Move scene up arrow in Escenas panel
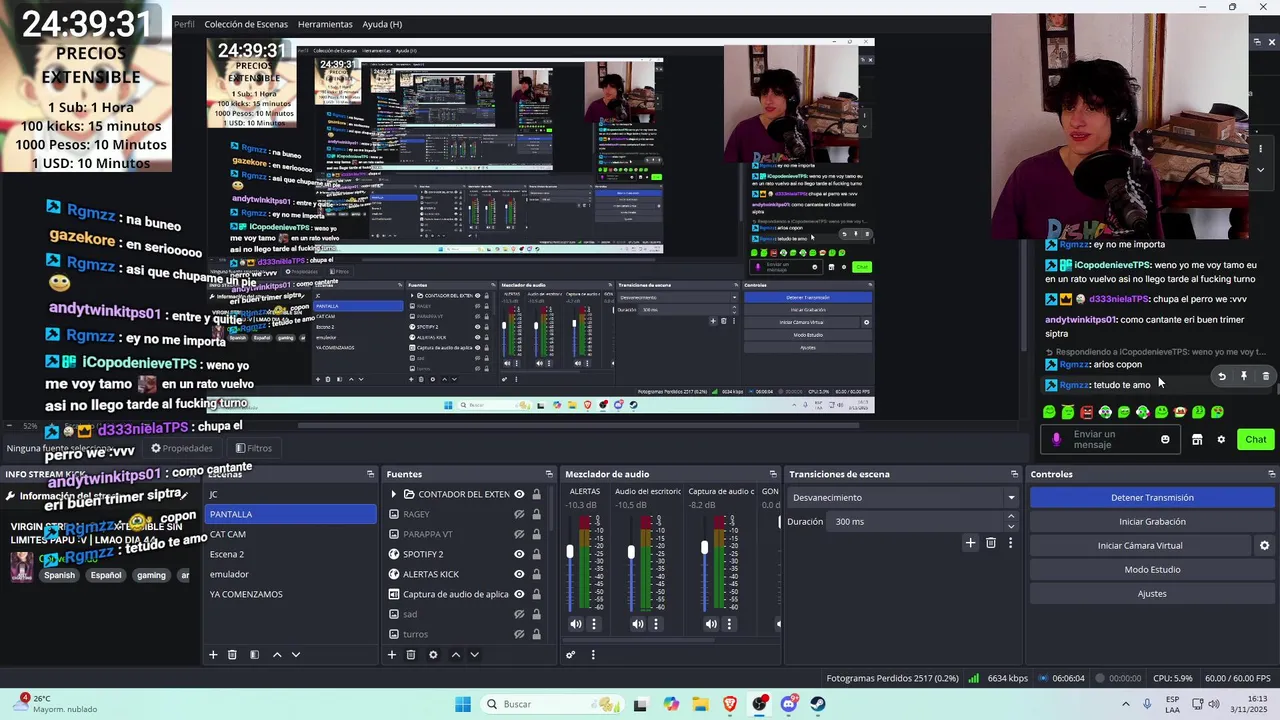Image resolution: width=1280 pixels, height=720 pixels. pos(277,655)
